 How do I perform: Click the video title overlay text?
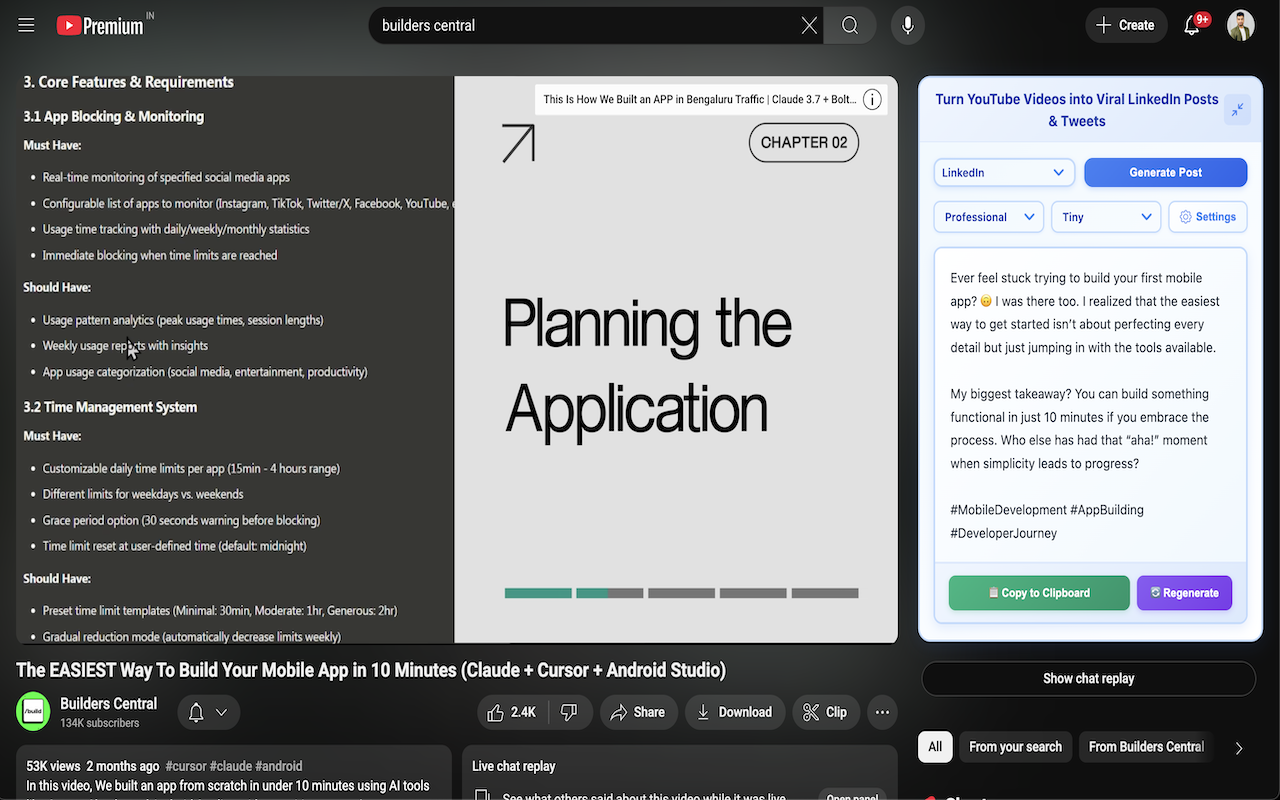(699, 100)
